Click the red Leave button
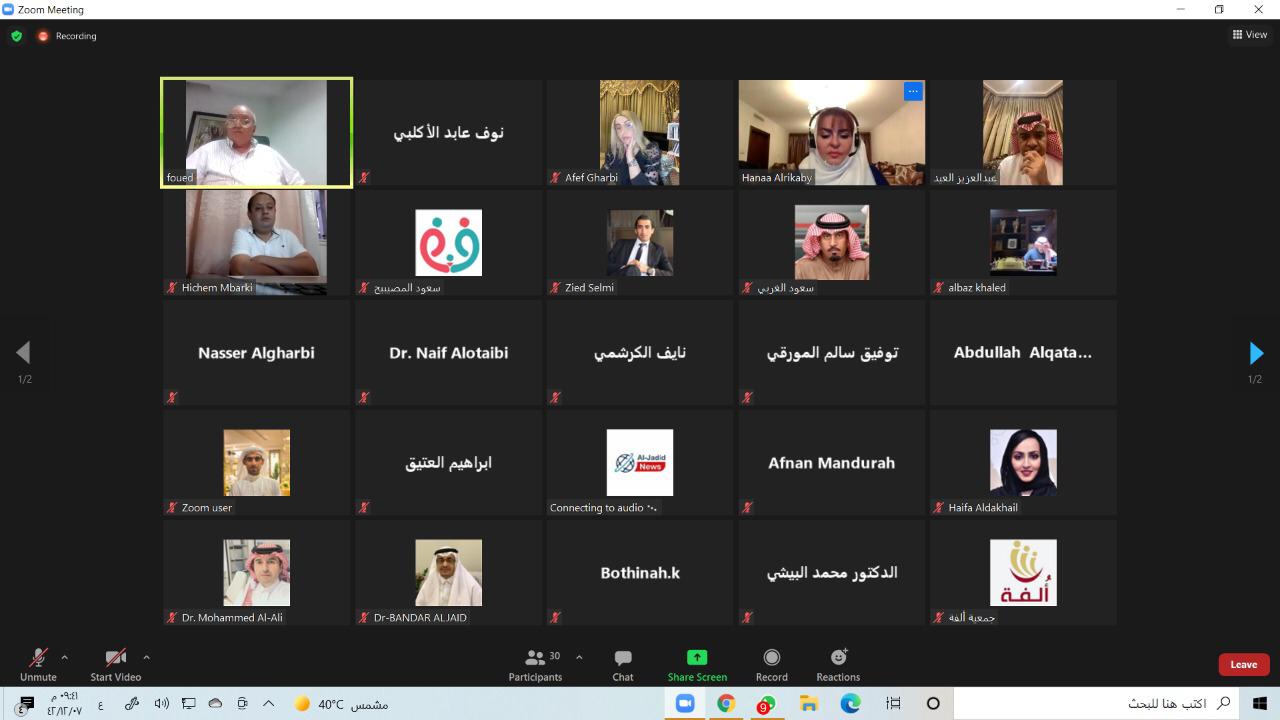 click(x=1243, y=665)
